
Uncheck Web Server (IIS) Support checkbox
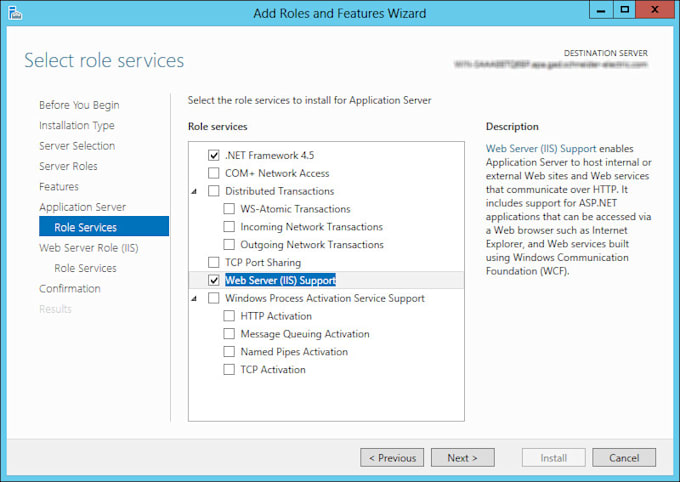[x=213, y=280]
